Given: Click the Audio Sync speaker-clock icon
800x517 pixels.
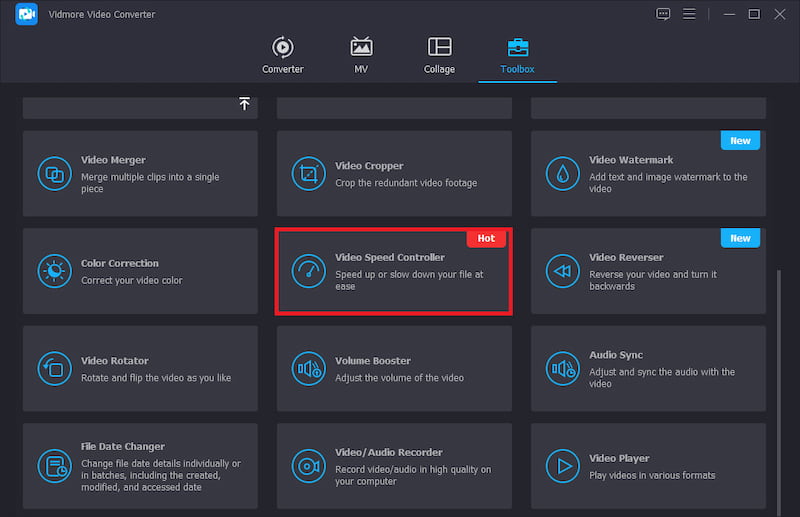Looking at the screenshot, I should coord(563,368).
